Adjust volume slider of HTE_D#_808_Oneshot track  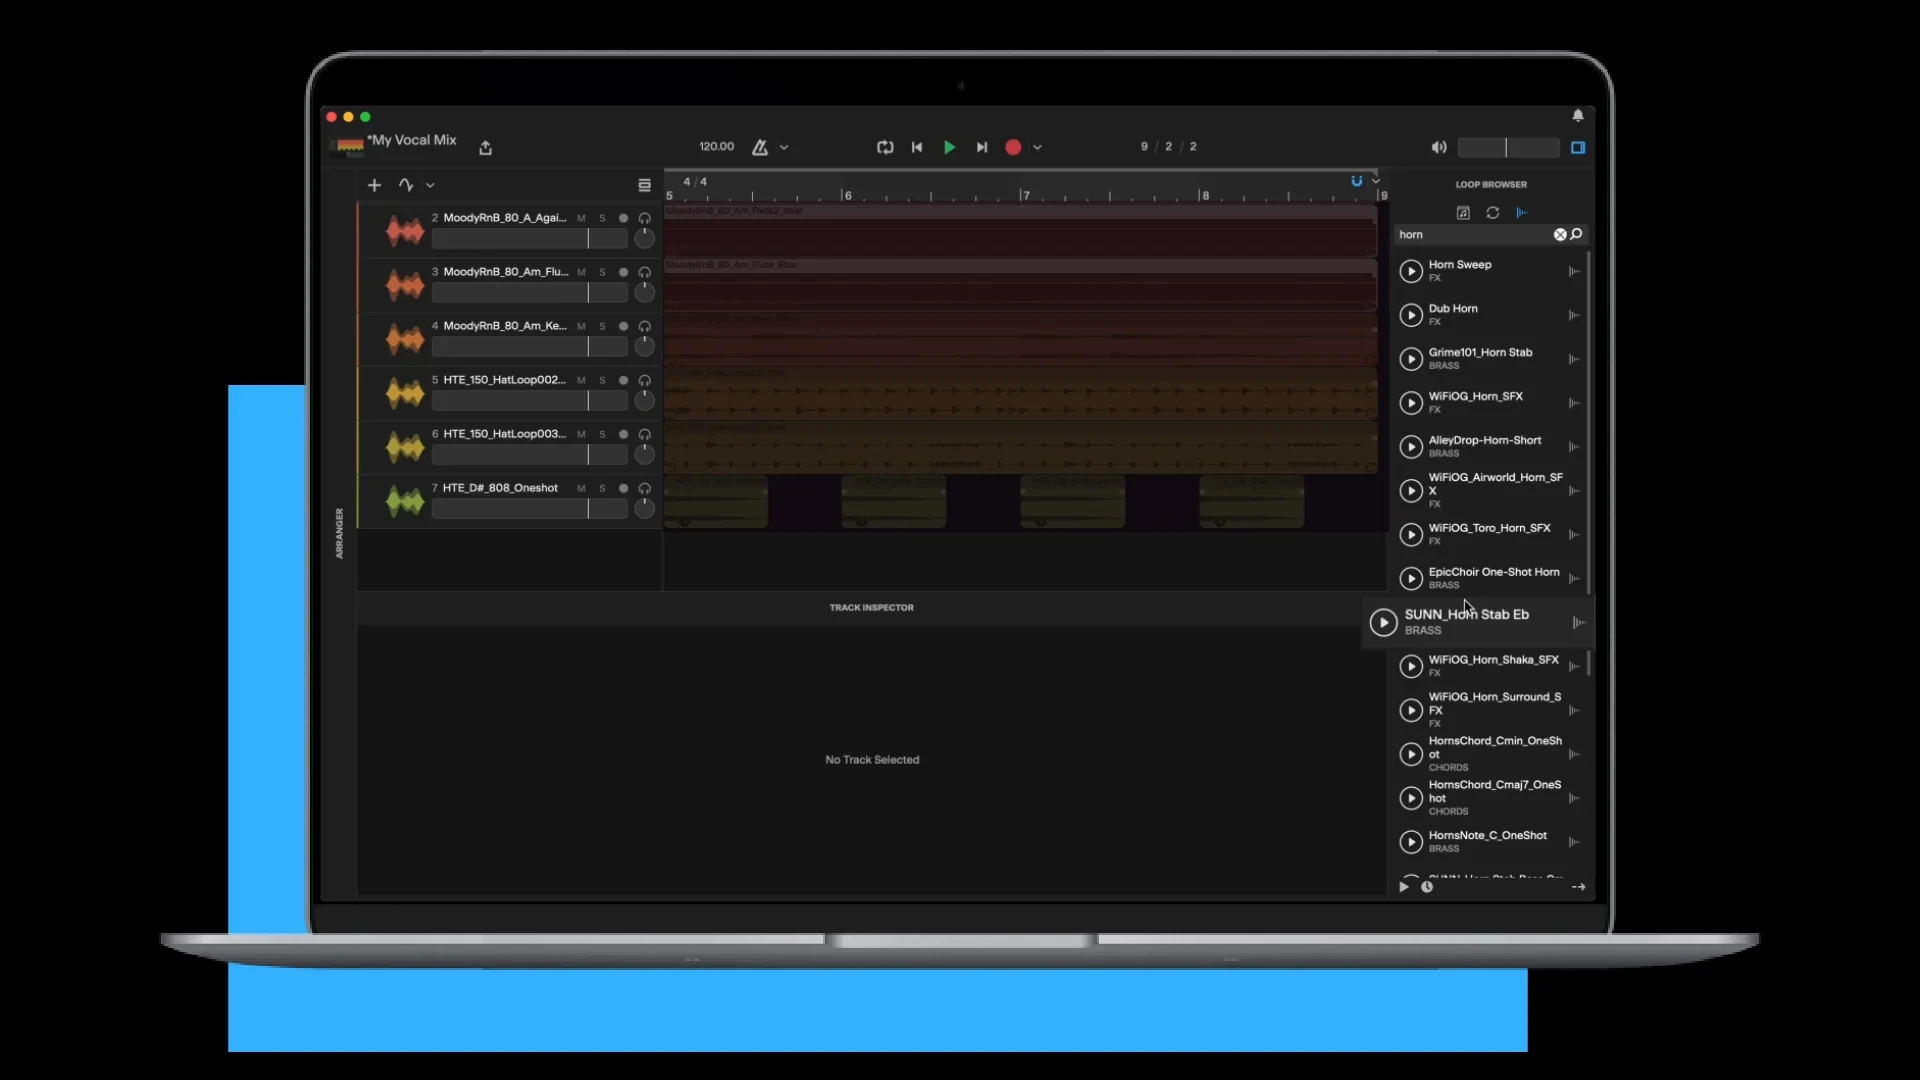click(x=530, y=509)
